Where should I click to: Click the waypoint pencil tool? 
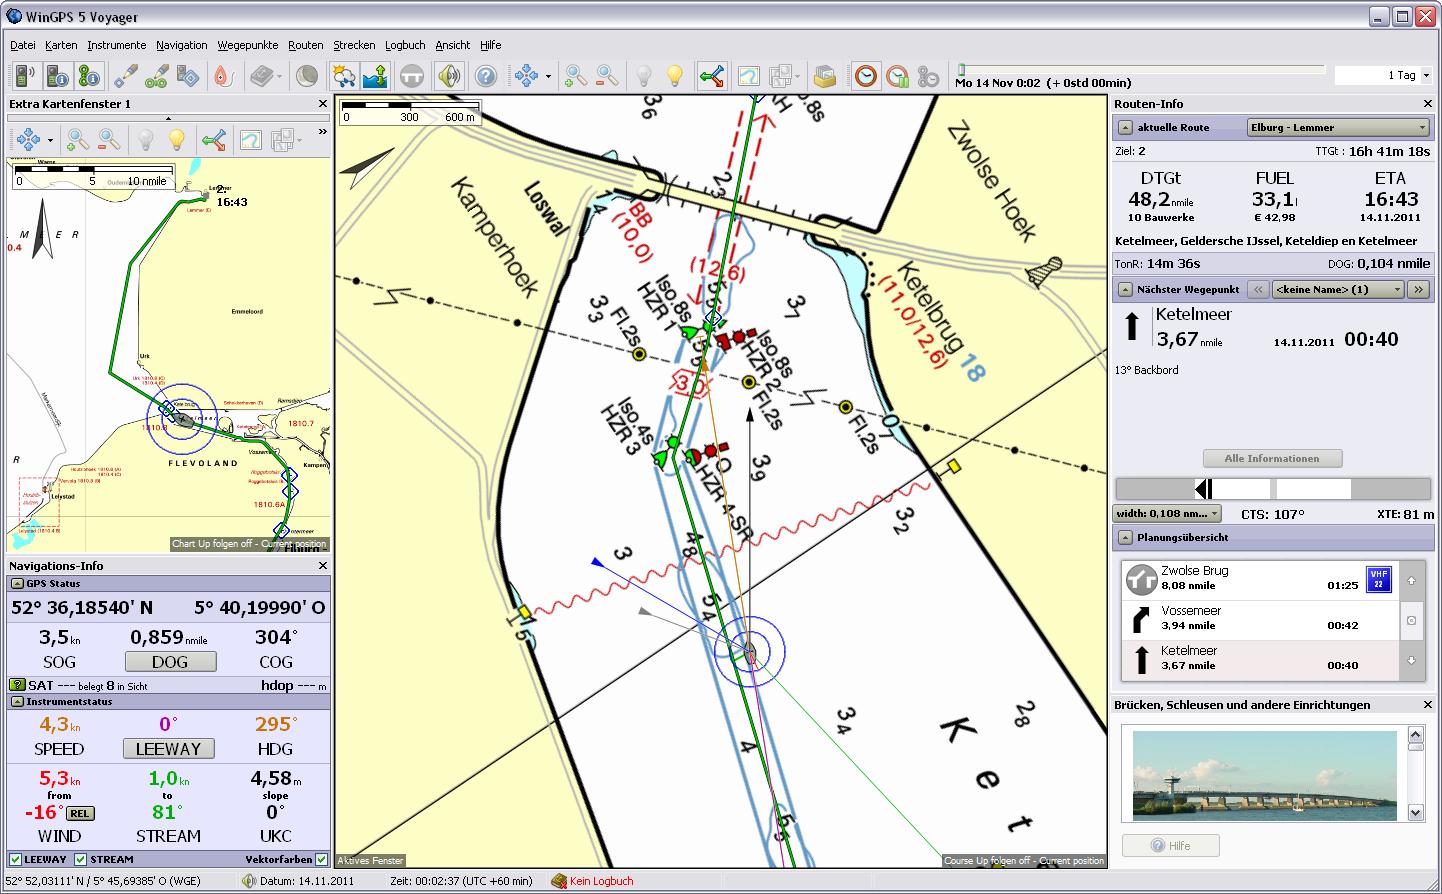click(x=125, y=76)
